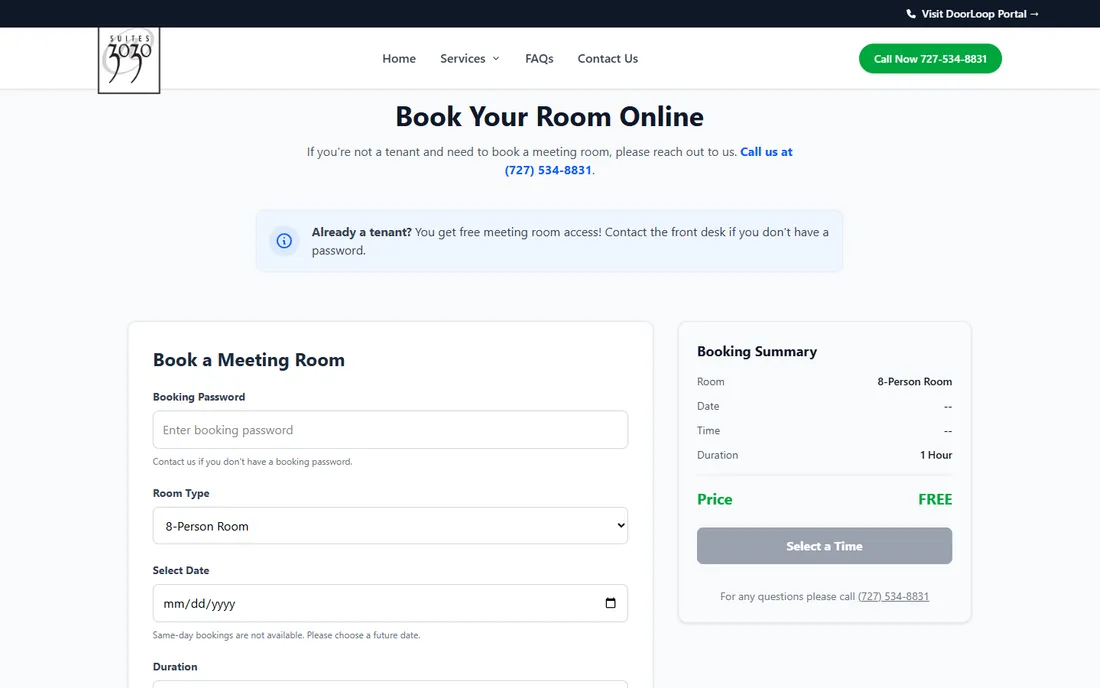
Task: Click the 8-Person Room value in summary
Action: tap(915, 382)
